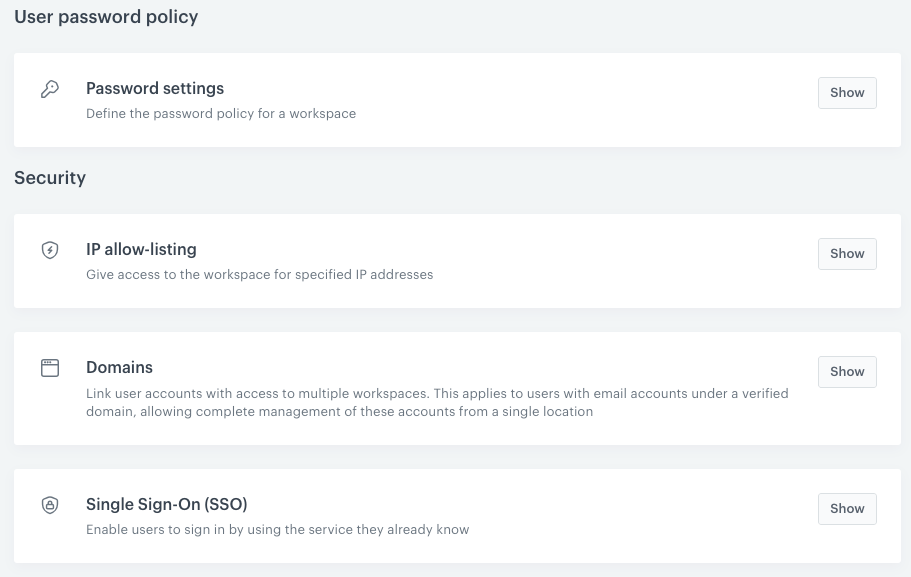The height and width of the screenshot is (577, 911).
Task: Click the SSO description about sign-in services
Action: [277, 529]
